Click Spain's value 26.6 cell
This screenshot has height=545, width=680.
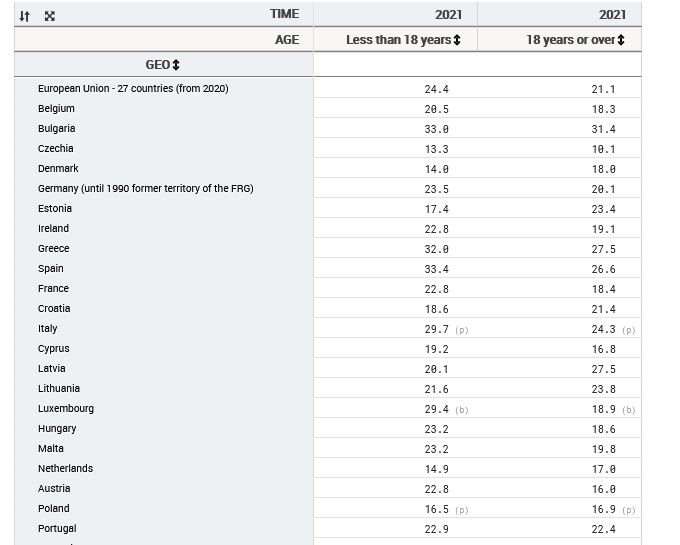[x=603, y=269]
